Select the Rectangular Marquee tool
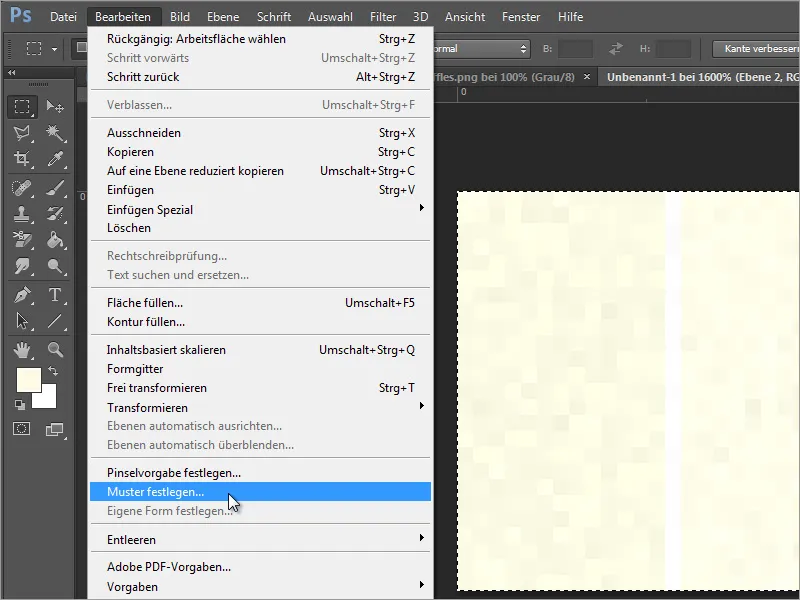800x600 pixels. (22, 107)
